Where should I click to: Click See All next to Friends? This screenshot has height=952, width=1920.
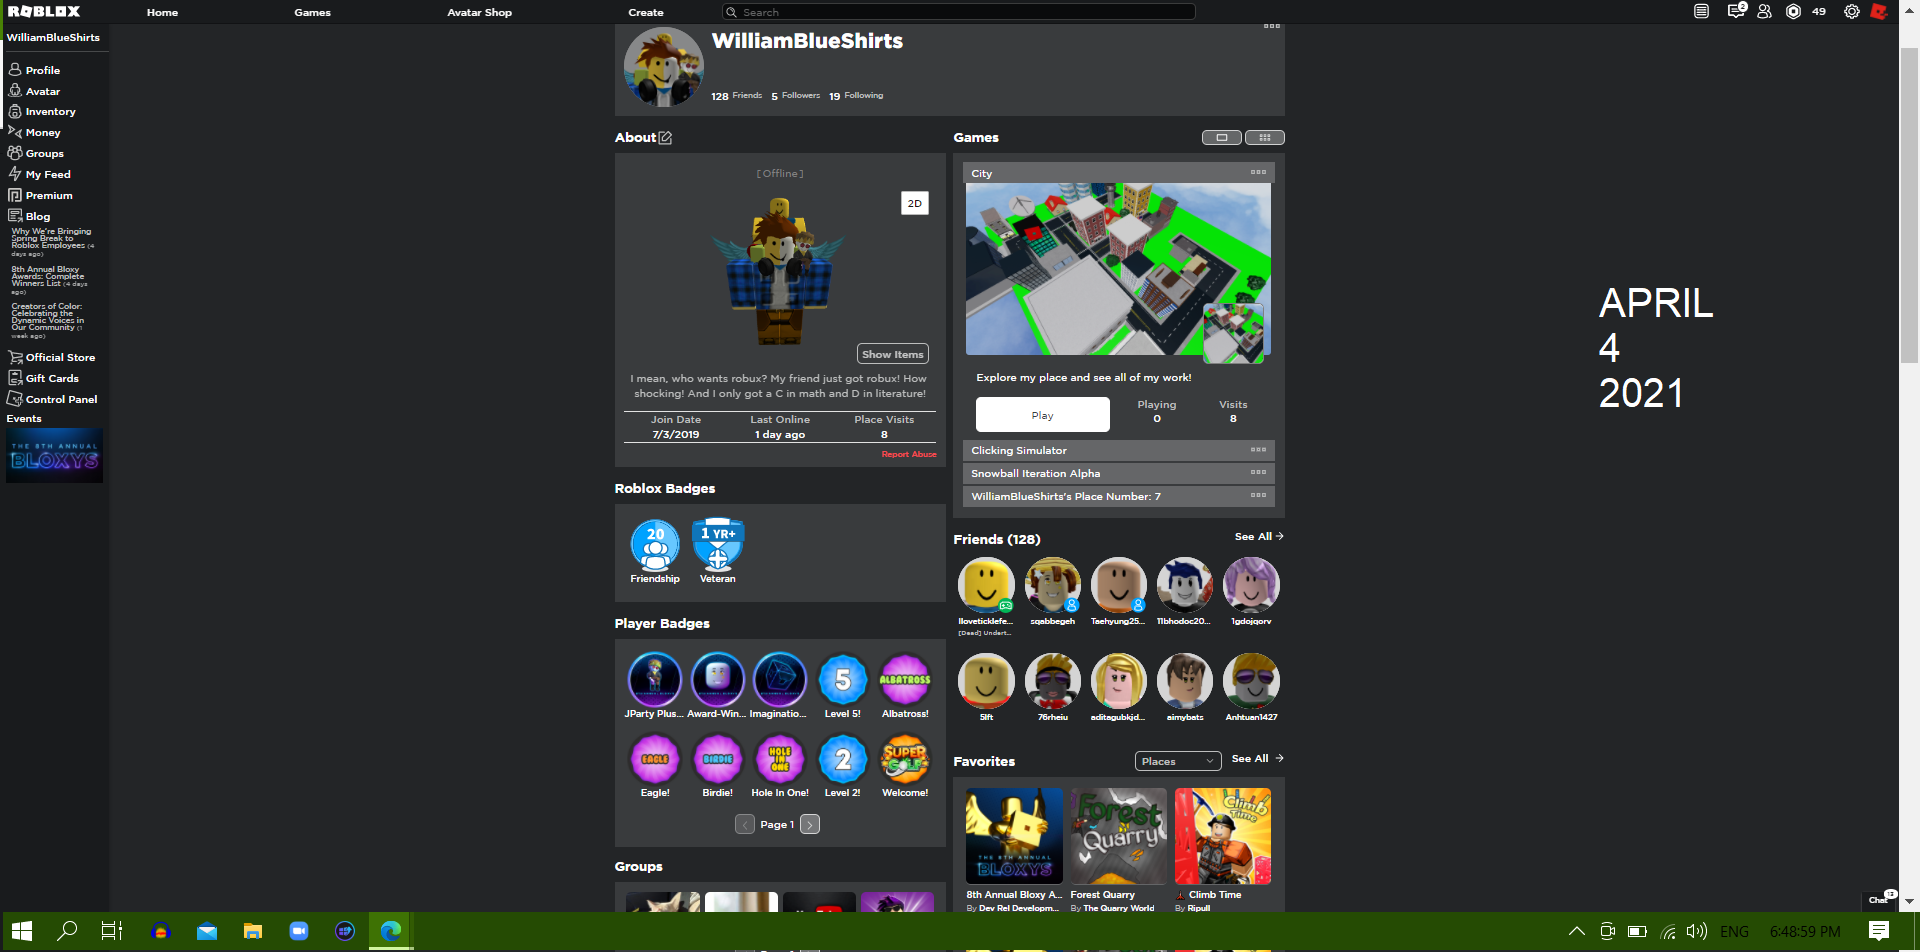(x=1259, y=537)
